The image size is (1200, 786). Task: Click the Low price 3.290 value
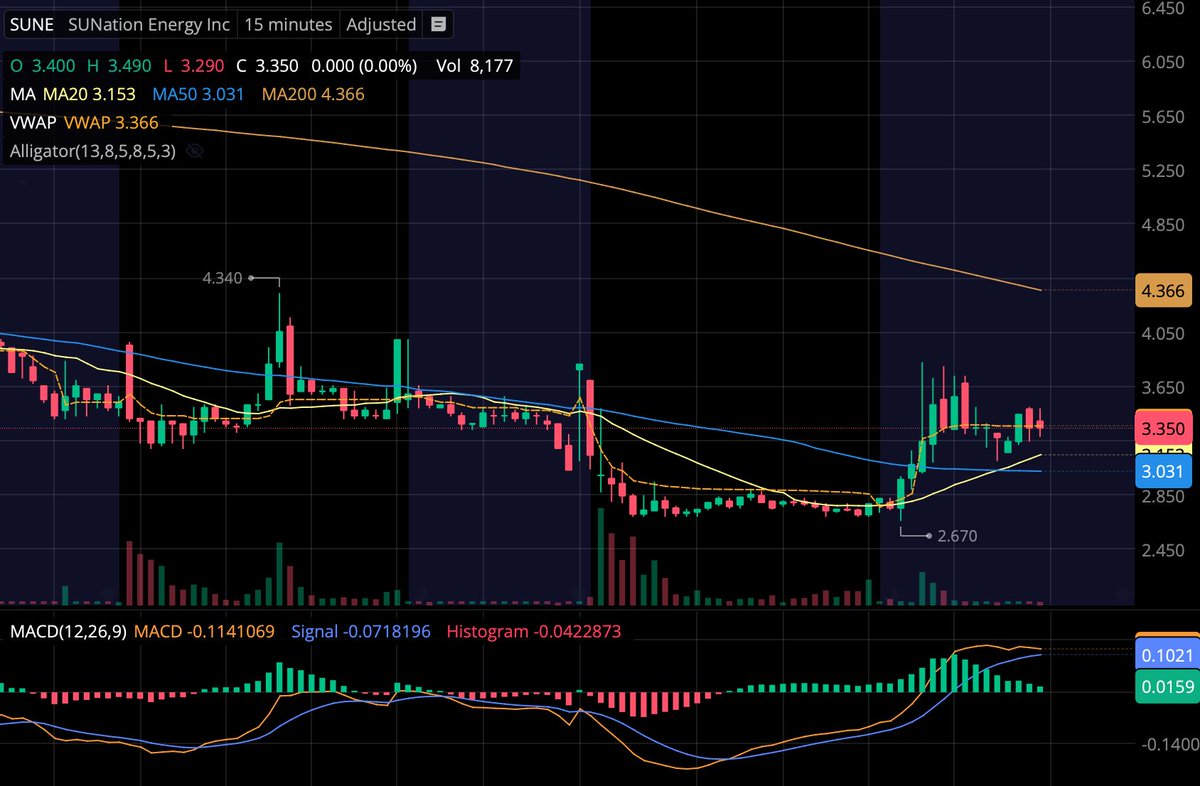tap(195, 66)
